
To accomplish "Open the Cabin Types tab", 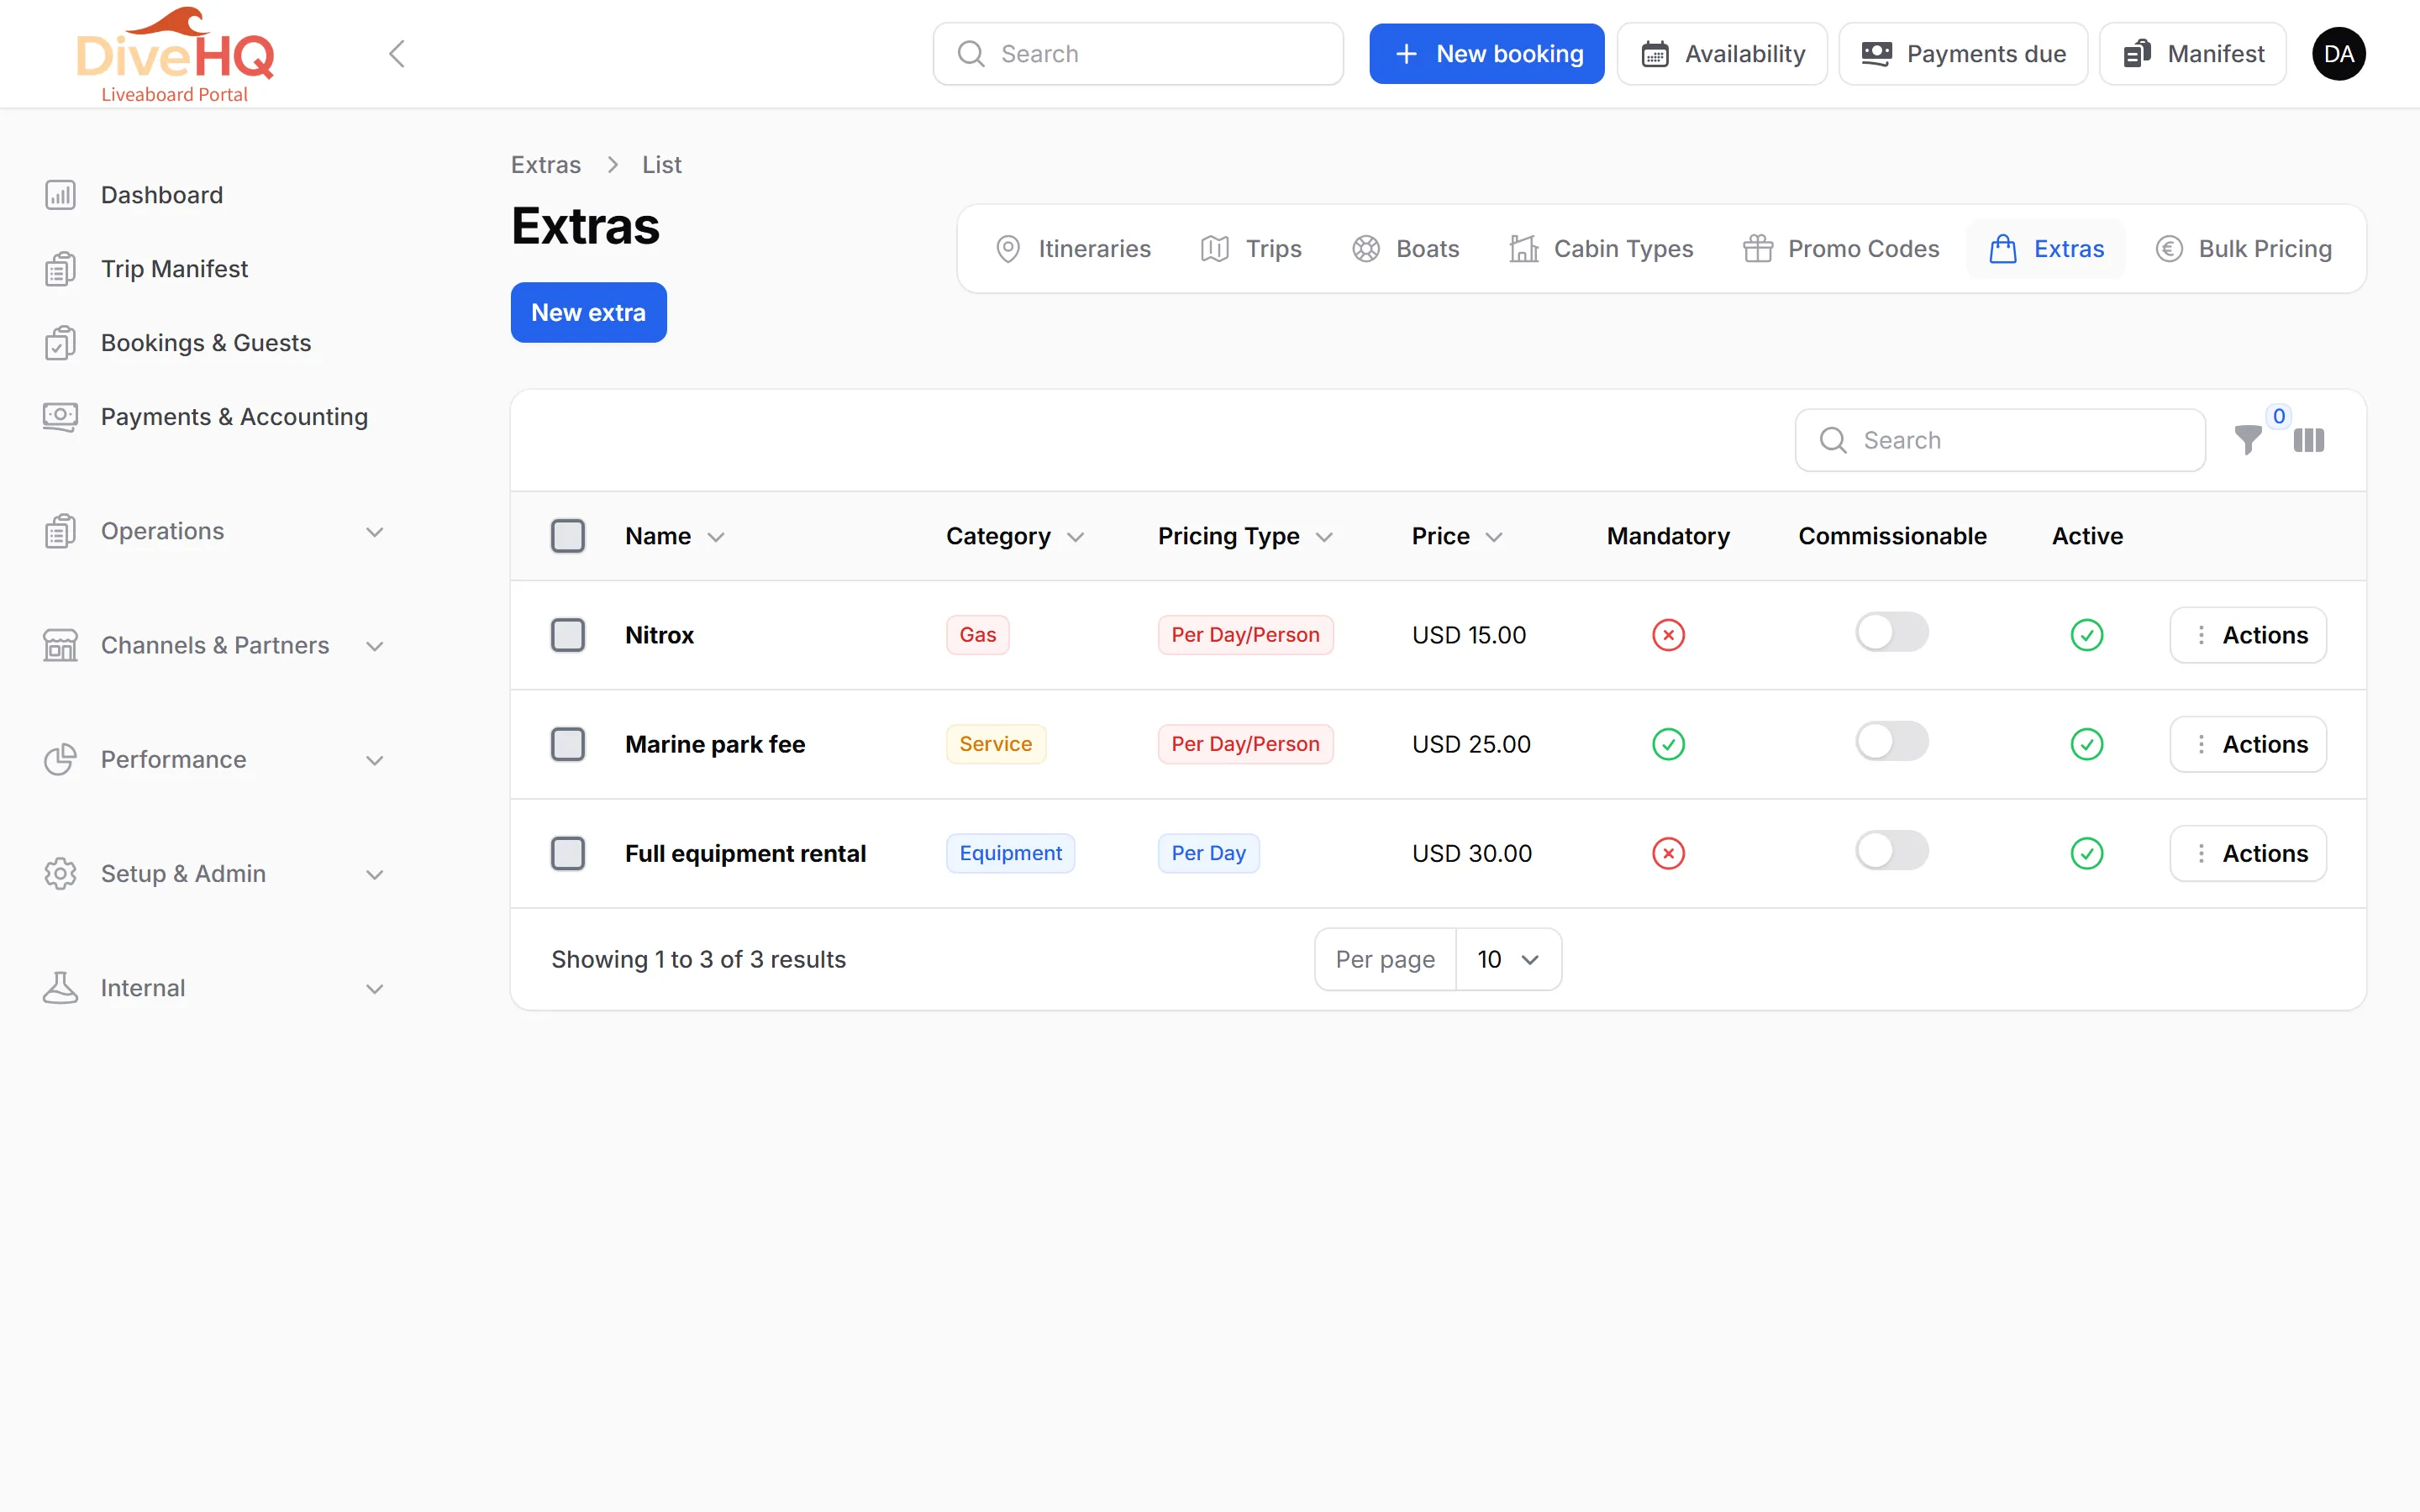I will (1601, 249).
